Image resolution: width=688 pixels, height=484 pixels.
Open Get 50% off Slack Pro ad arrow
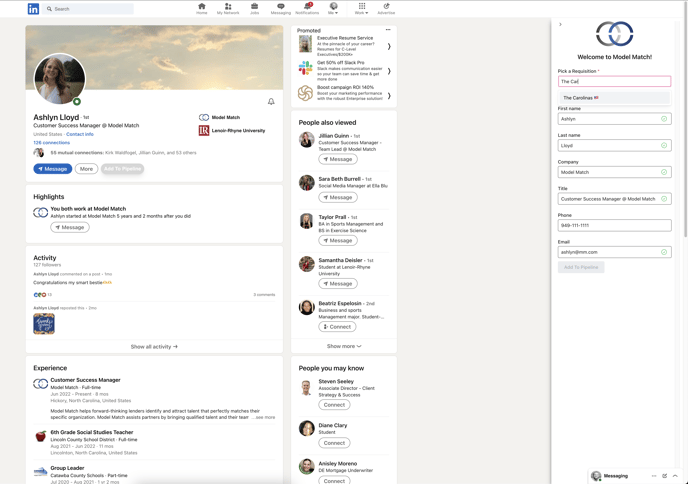389,71
